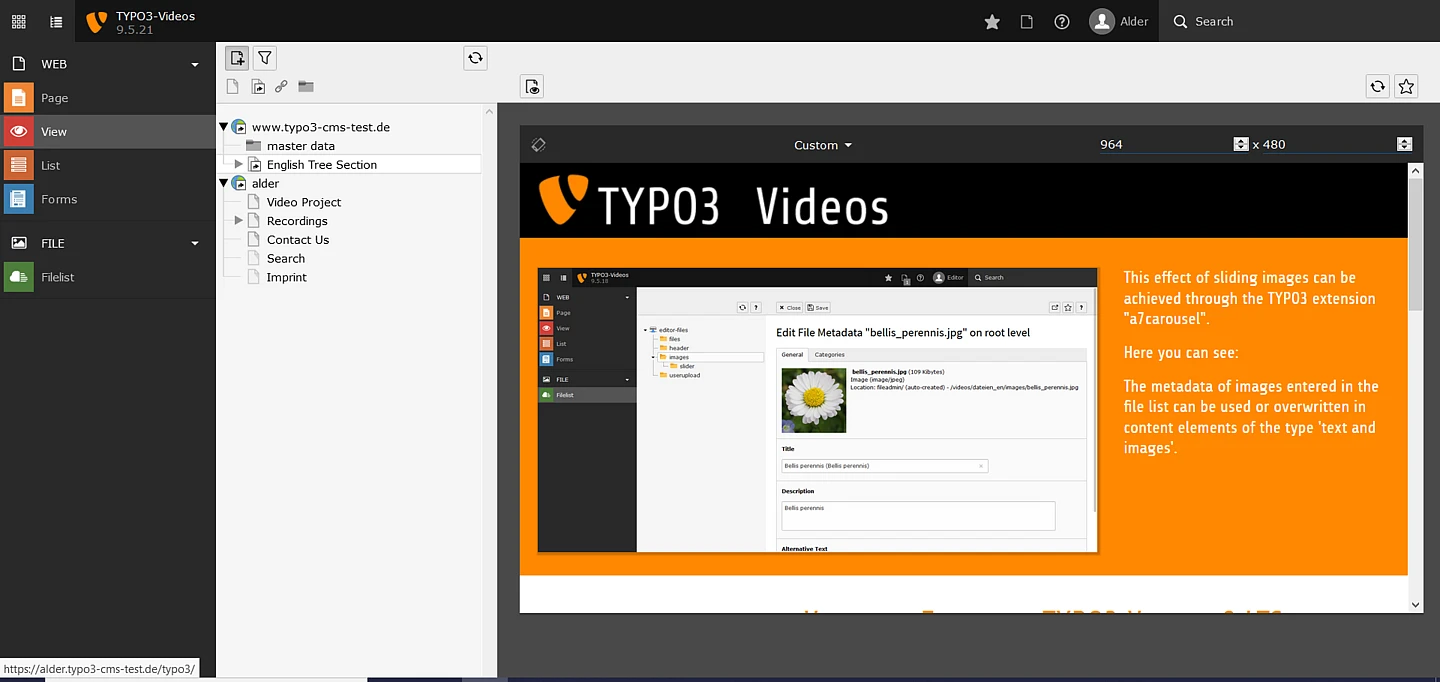Viewport: 1440px width, 682px height.
Task: Click the bookmarks star in top bar
Action: click(x=992, y=21)
